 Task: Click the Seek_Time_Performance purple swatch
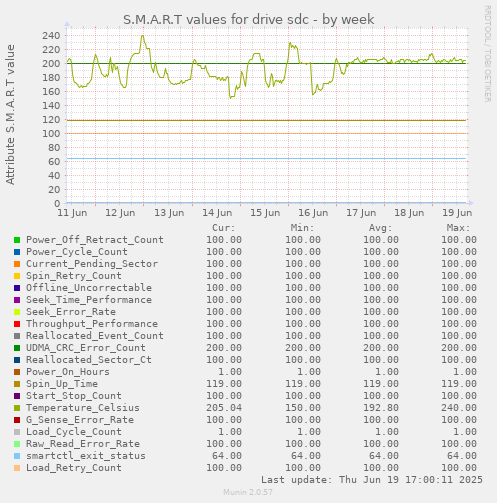pyautogui.click(x=17, y=300)
